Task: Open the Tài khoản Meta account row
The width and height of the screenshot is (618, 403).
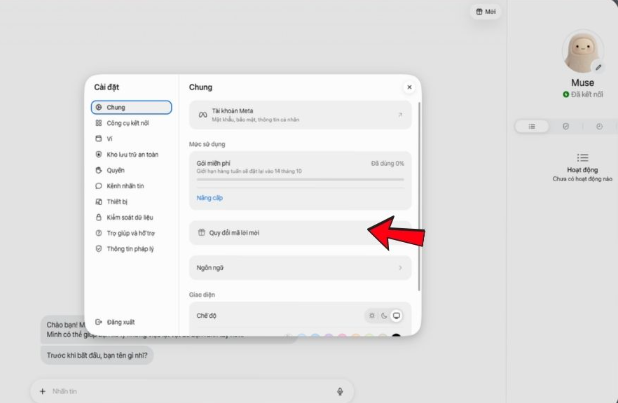Action: 300,115
